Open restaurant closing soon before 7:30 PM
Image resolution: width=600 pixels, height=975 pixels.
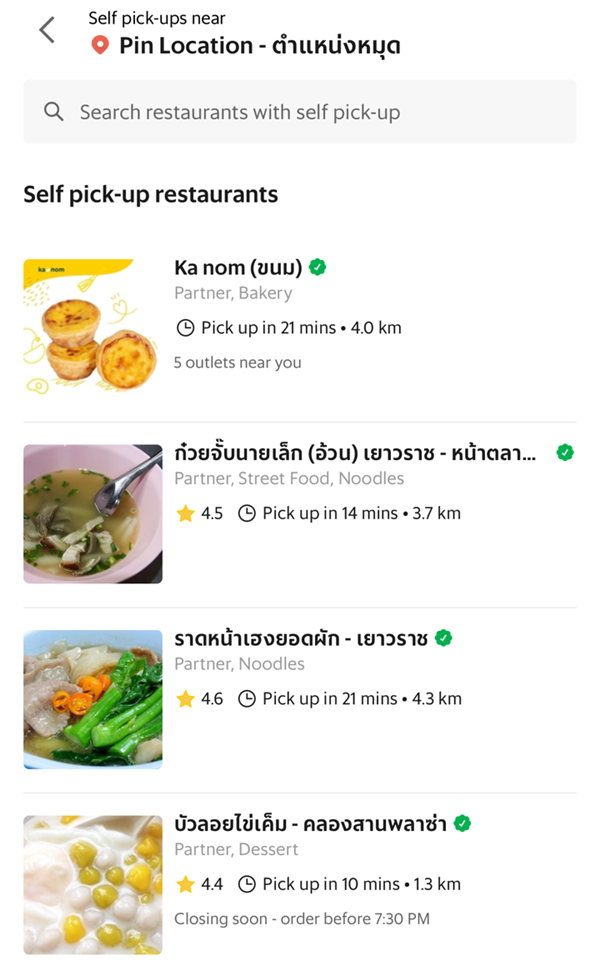tap(300, 885)
